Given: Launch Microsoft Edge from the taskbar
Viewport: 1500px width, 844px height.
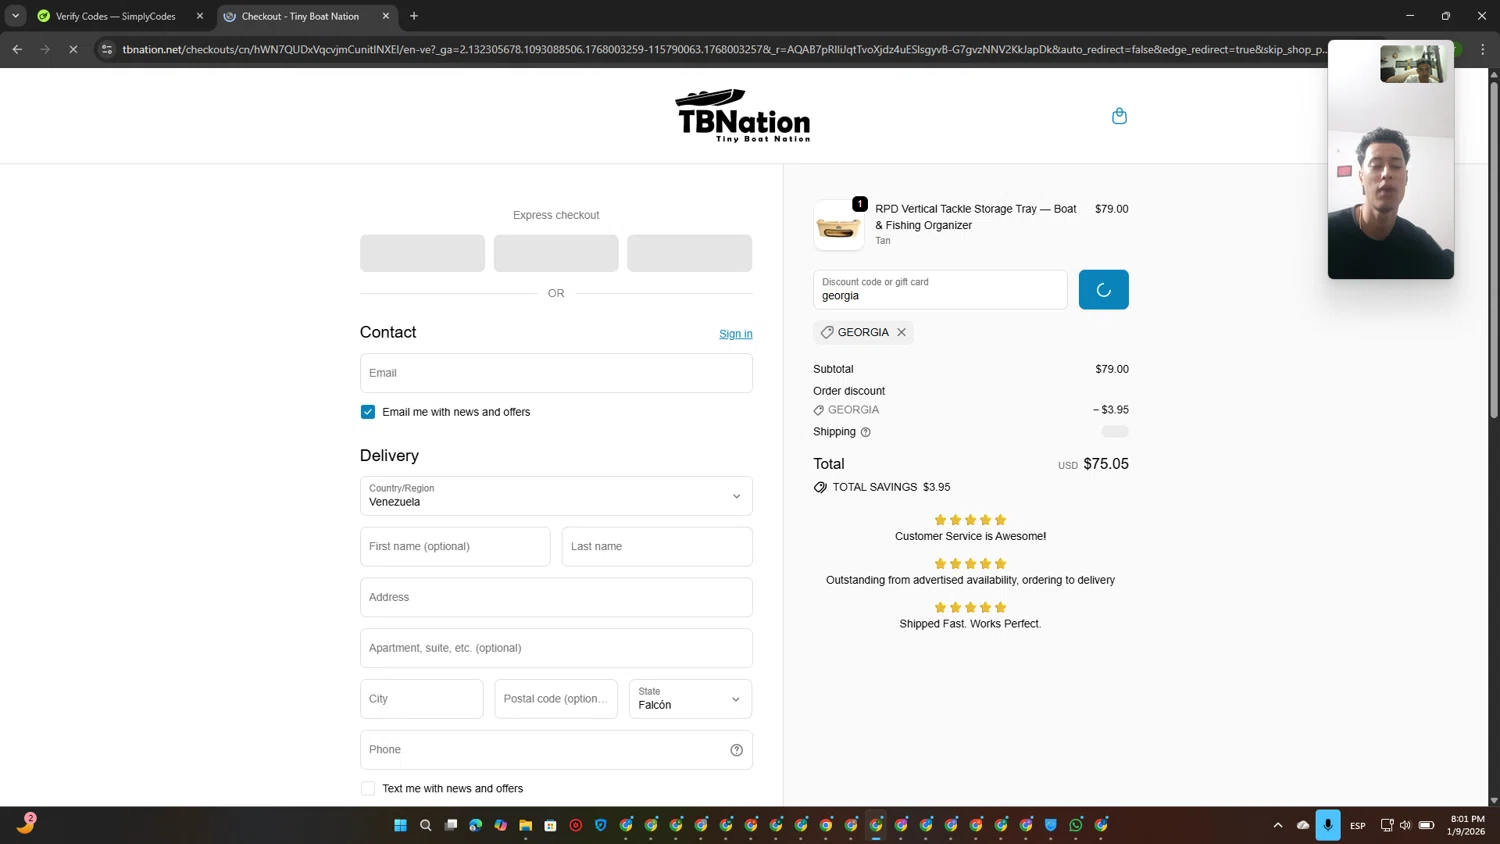Looking at the screenshot, I should pos(475,825).
